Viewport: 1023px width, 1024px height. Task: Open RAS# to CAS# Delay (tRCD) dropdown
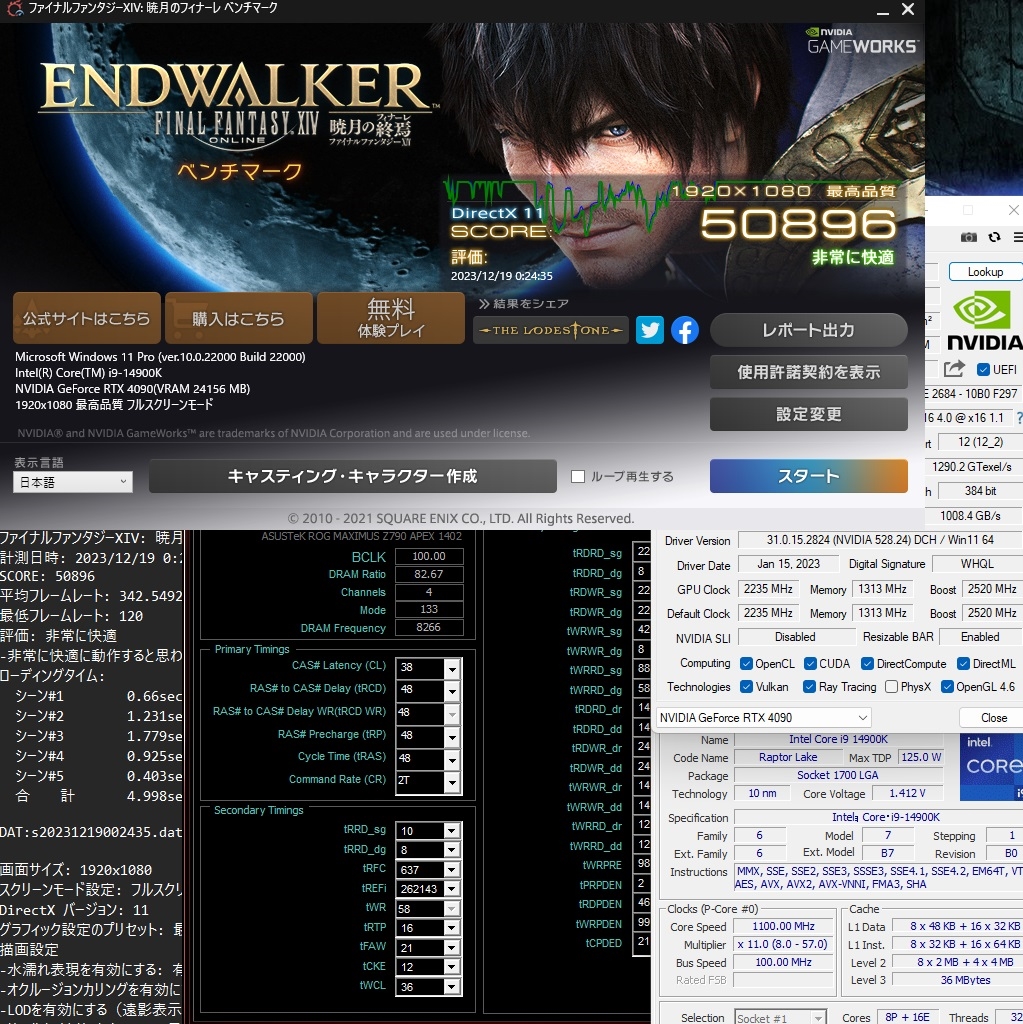[x=451, y=691]
